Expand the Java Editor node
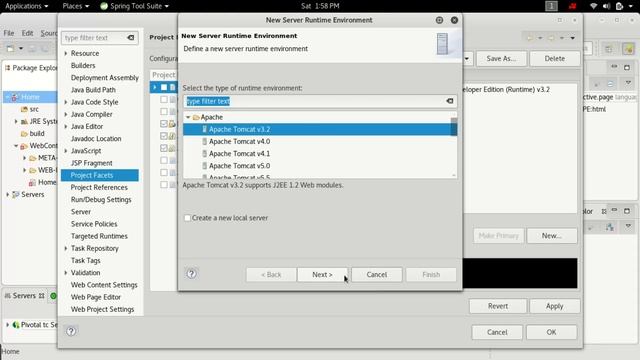 (66, 127)
